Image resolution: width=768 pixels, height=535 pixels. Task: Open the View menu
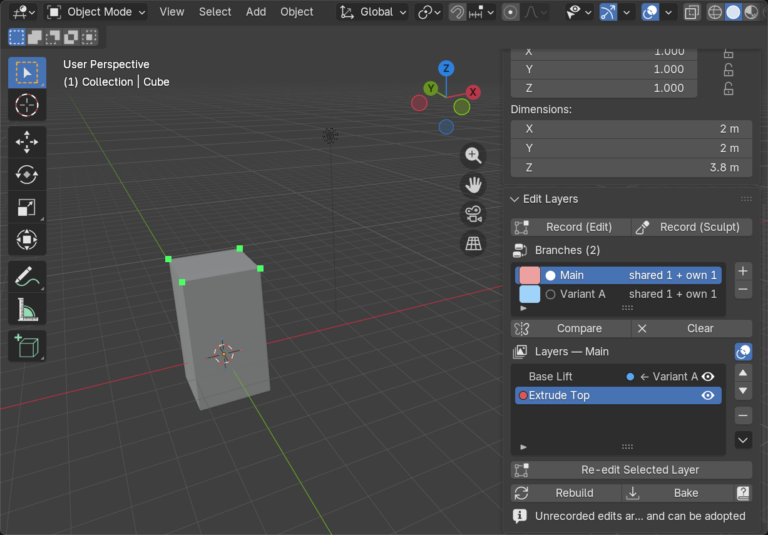coord(172,12)
